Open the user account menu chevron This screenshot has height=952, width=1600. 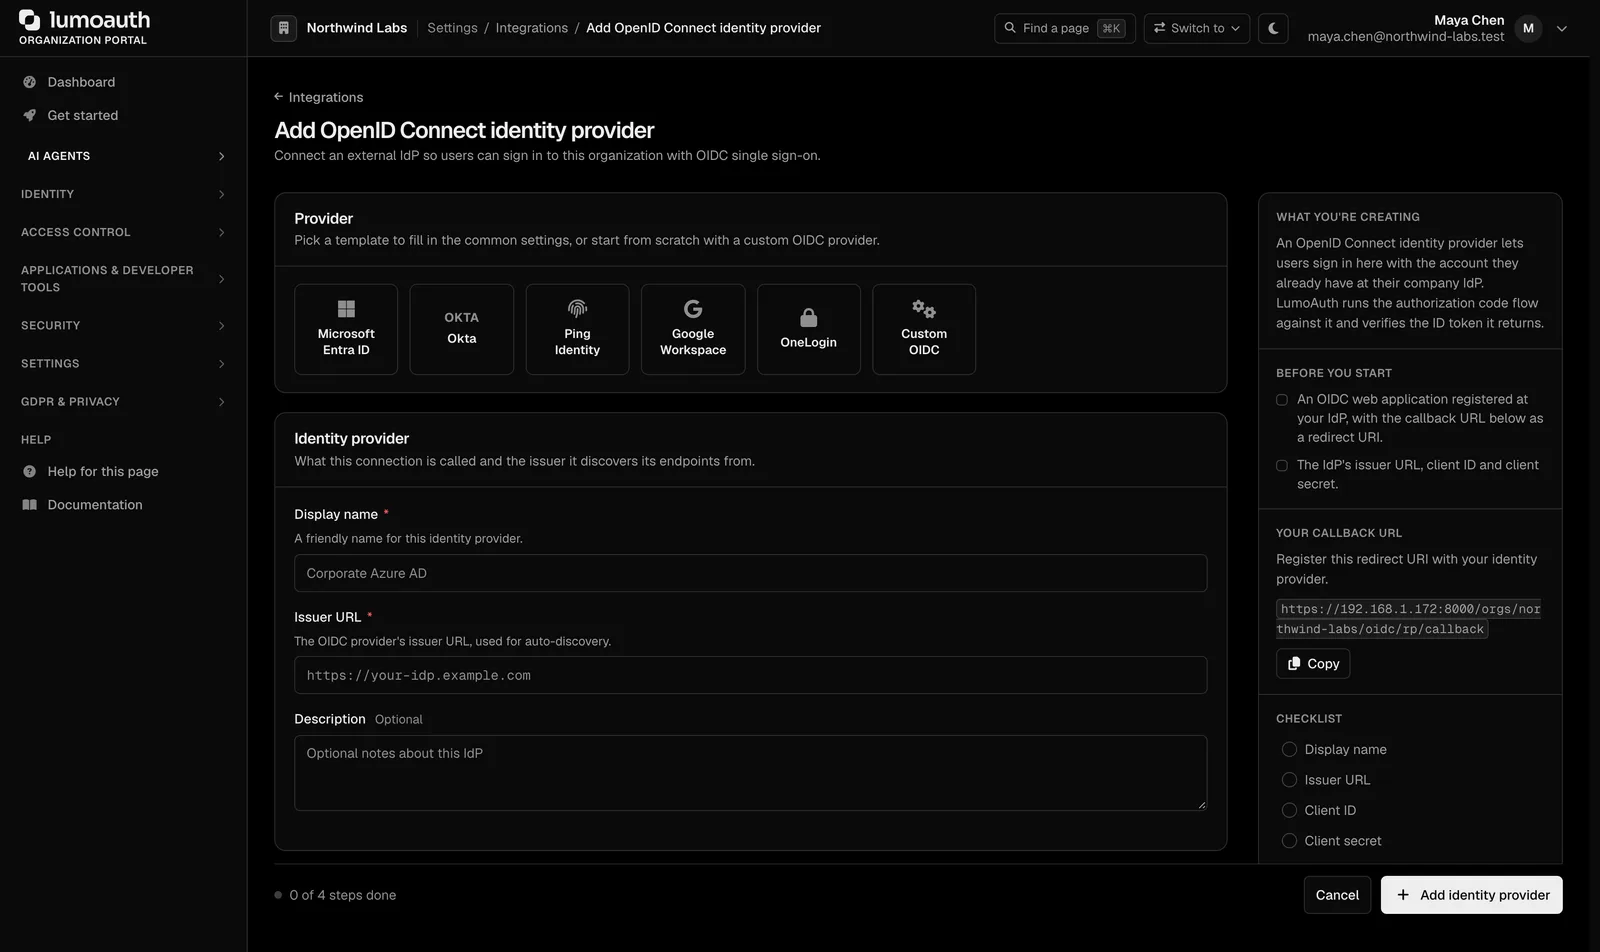click(x=1562, y=28)
